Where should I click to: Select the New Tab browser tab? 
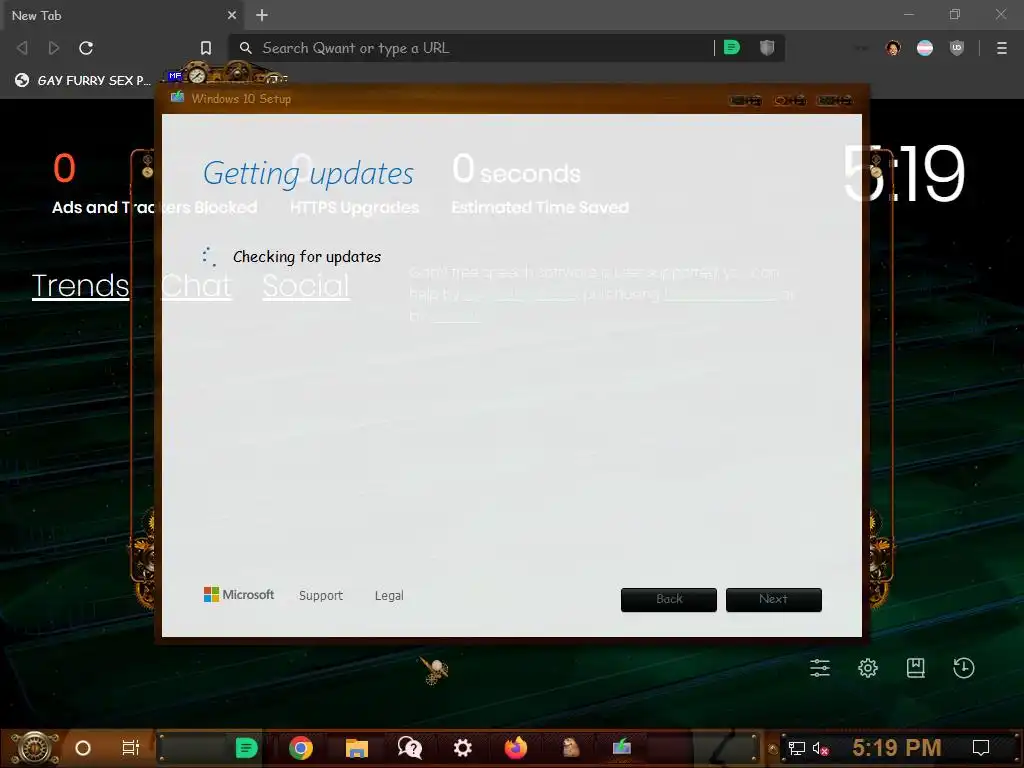tap(122, 15)
